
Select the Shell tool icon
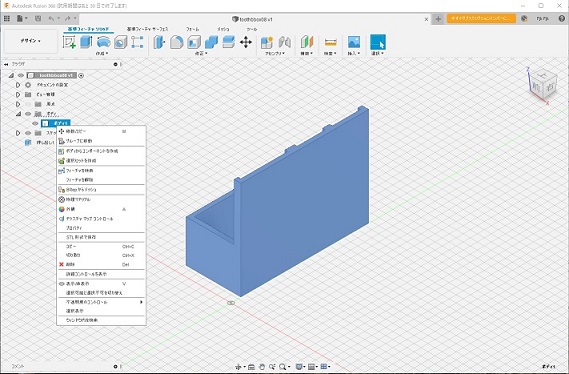point(194,42)
